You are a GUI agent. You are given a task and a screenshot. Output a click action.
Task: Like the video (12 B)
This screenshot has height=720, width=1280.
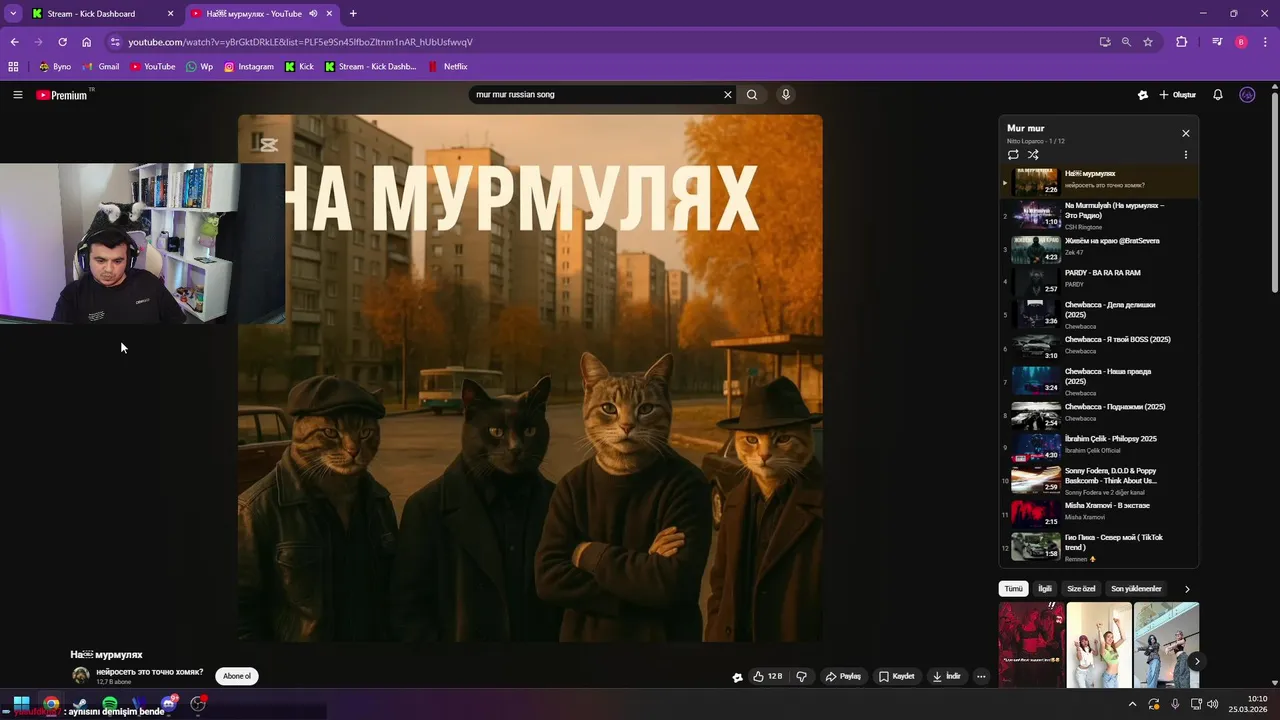[x=768, y=677]
